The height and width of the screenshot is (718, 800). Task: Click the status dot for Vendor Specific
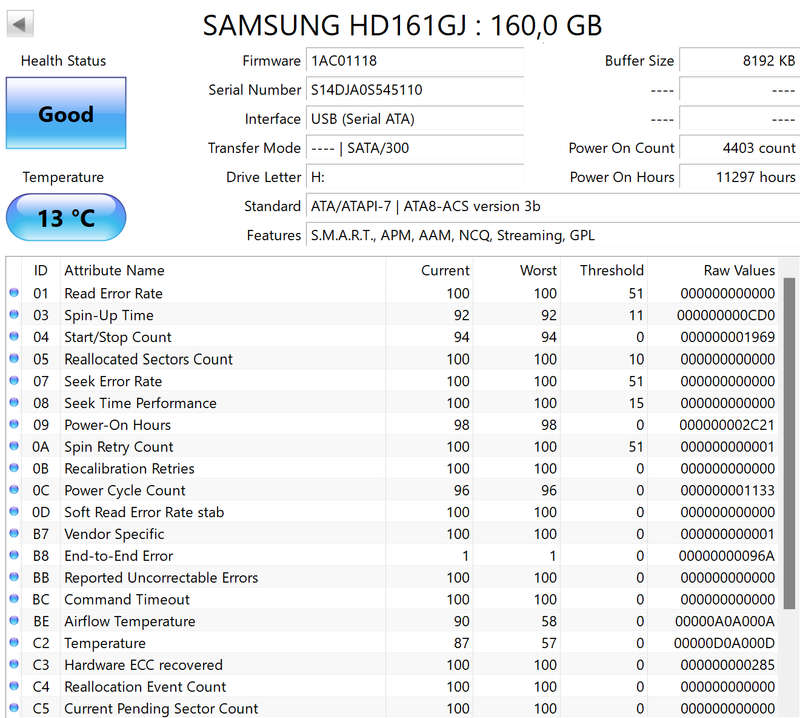coord(14,534)
